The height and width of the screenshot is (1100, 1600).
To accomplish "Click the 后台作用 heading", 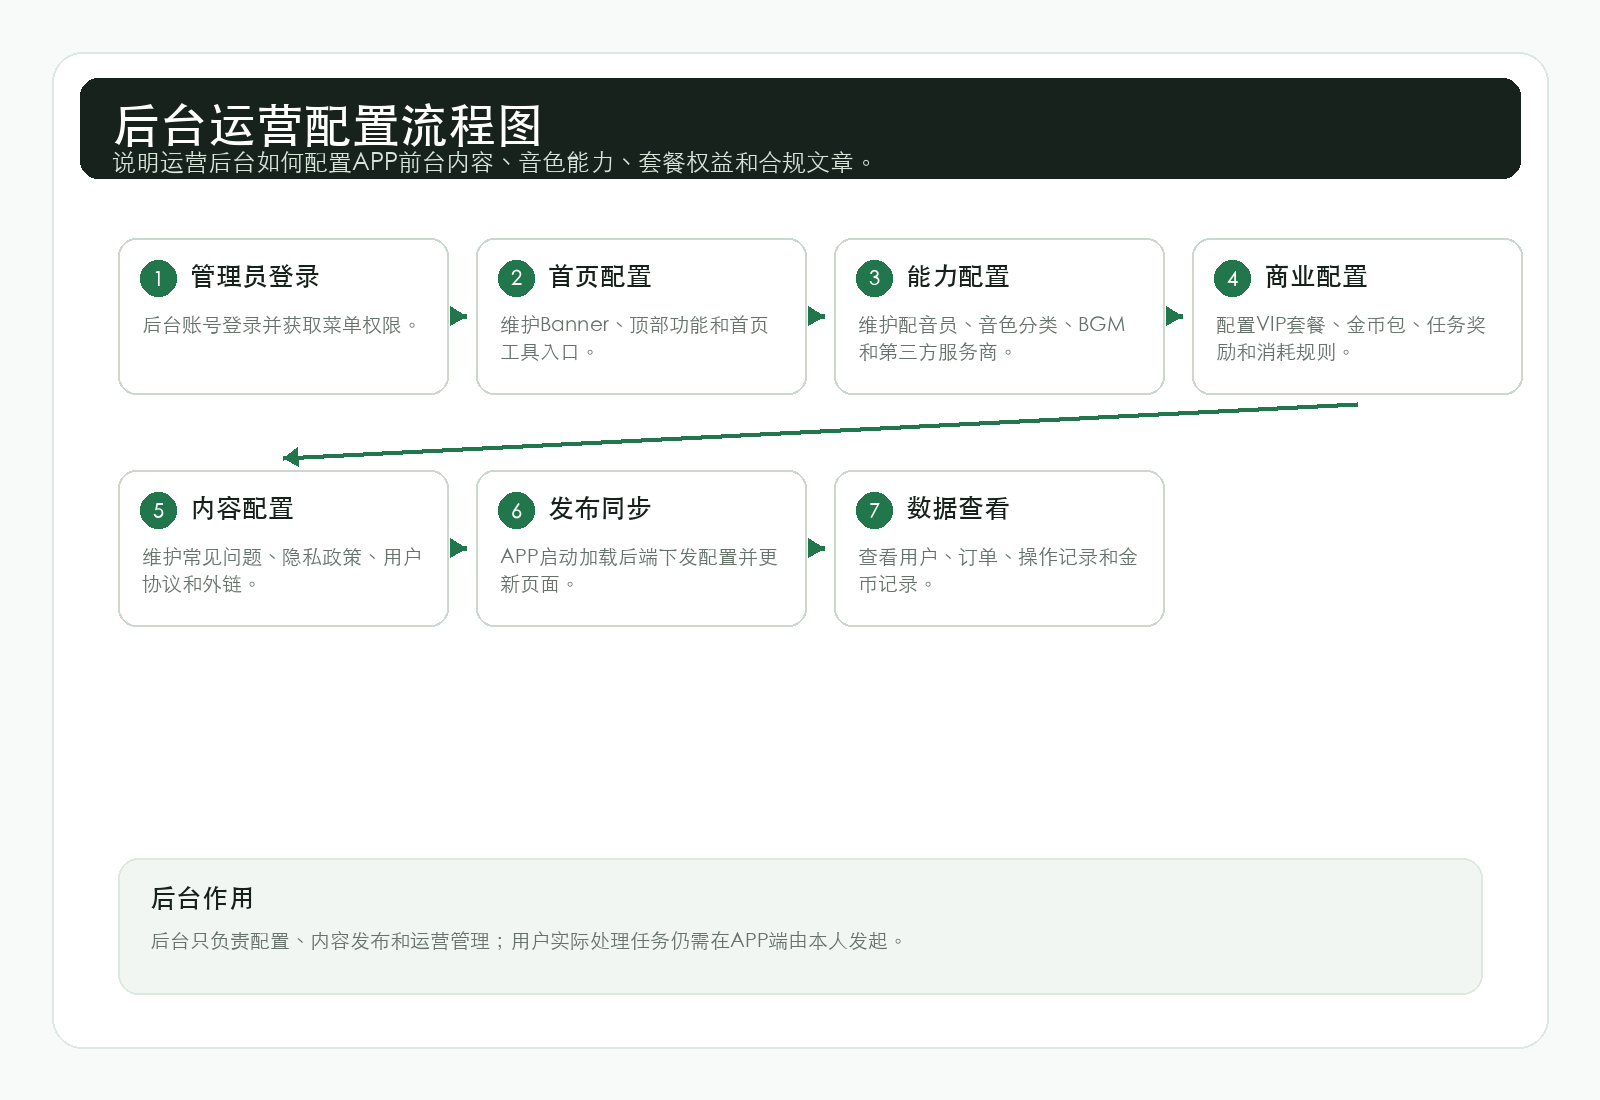I will (x=202, y=898).
